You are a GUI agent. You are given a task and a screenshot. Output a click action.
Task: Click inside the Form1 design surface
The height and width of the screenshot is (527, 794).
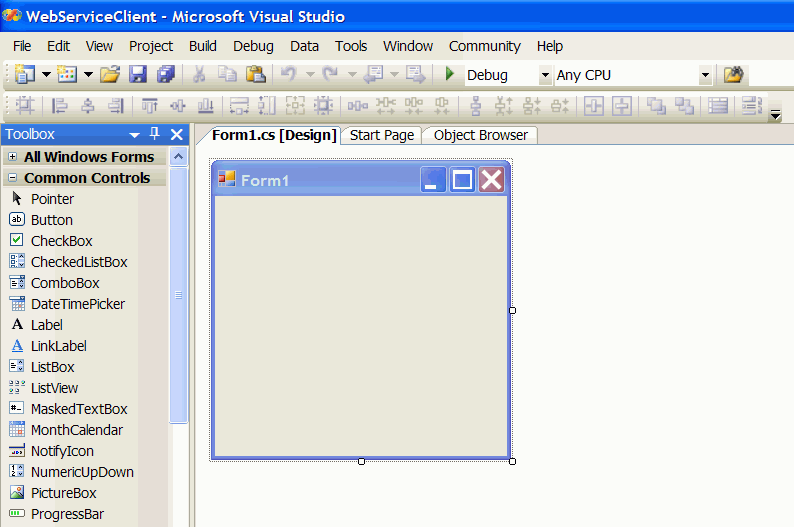pyautogui.click(x=361, y=326)
